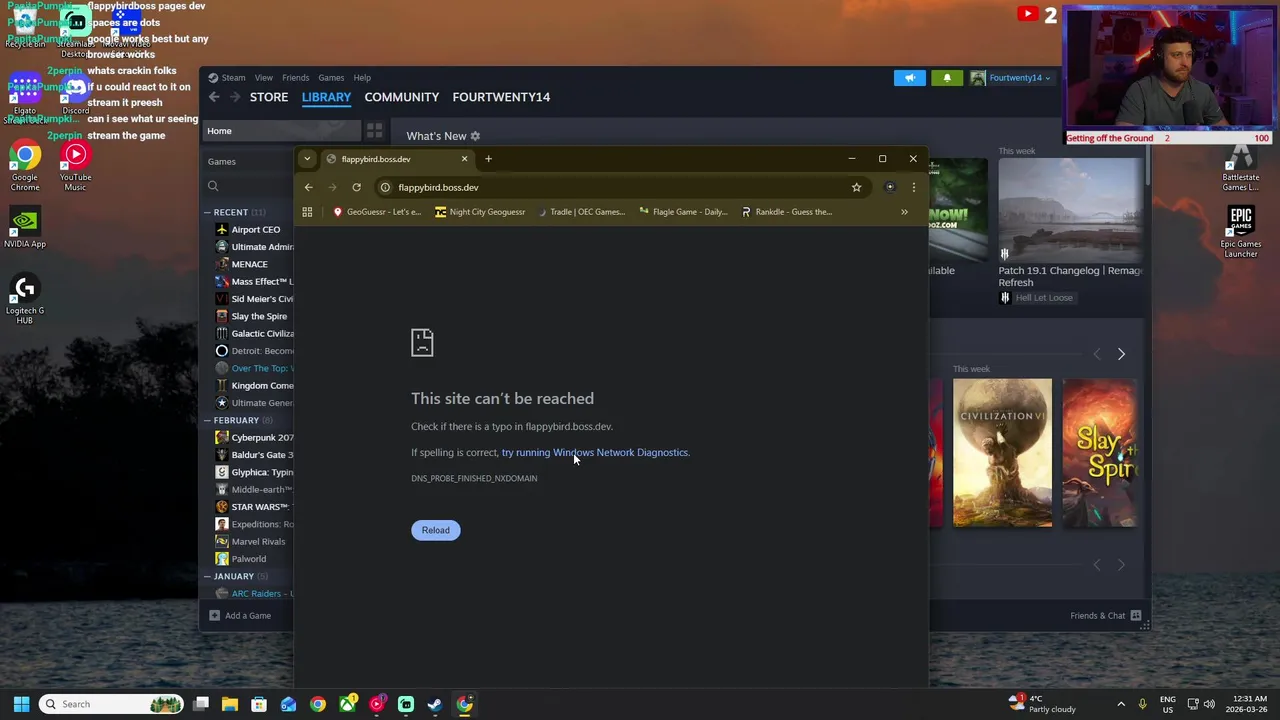Screen dimensions: 1280x720
Task: Switch to the COMMUNITY tab in Steam
Action: coord(401,97)
